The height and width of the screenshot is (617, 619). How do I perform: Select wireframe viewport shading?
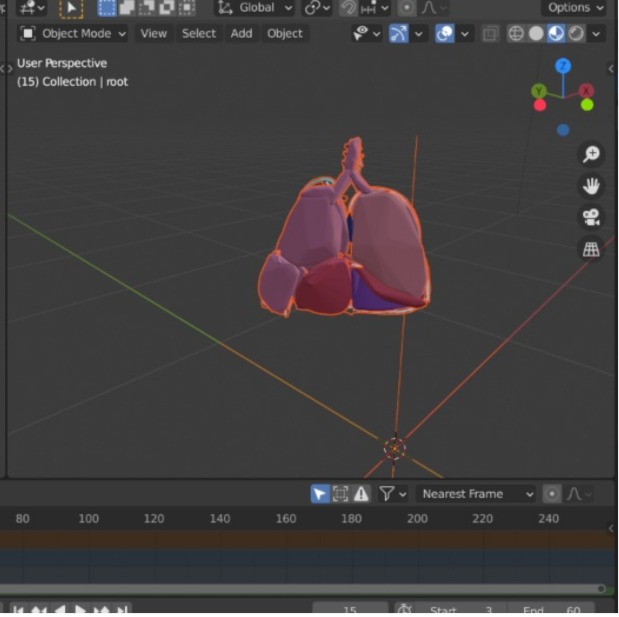(516, 34)
